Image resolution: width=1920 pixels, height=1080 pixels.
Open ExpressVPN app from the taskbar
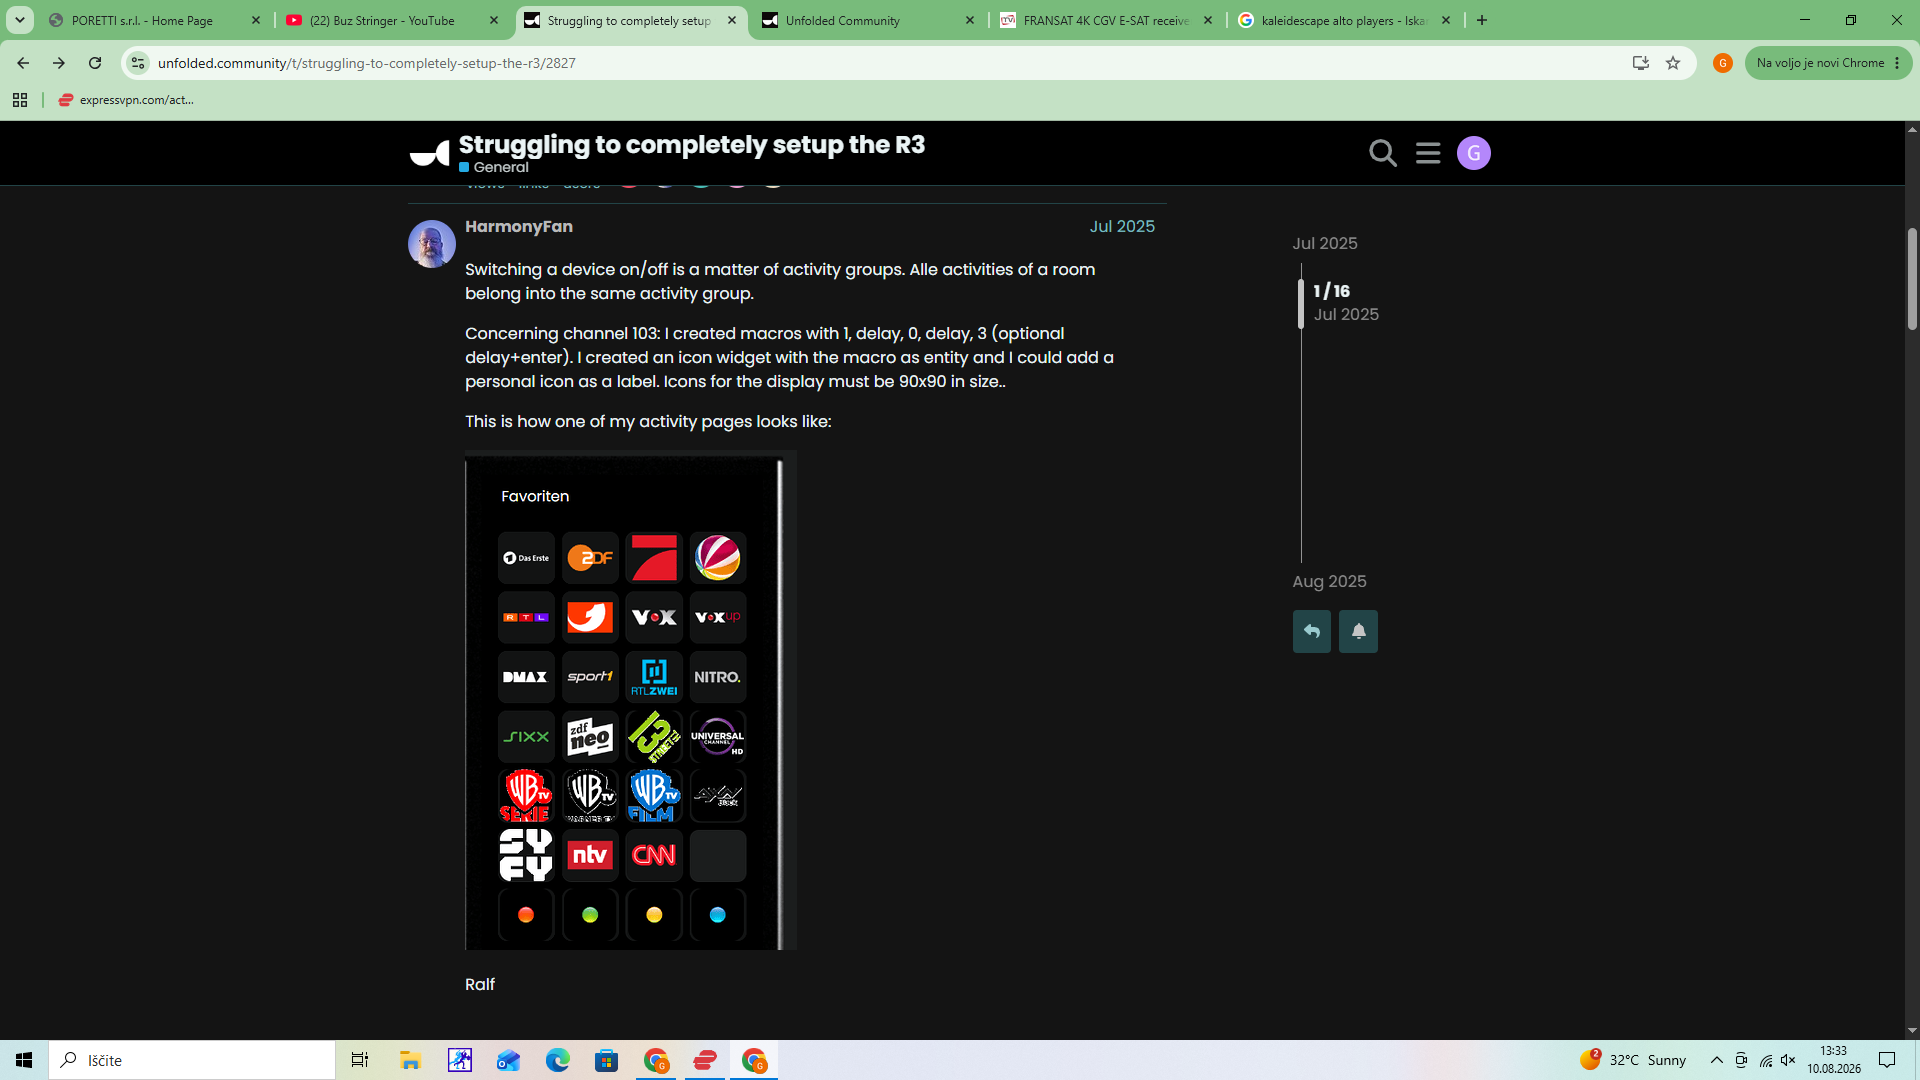pyautogui.click(x=705, y=1060)
